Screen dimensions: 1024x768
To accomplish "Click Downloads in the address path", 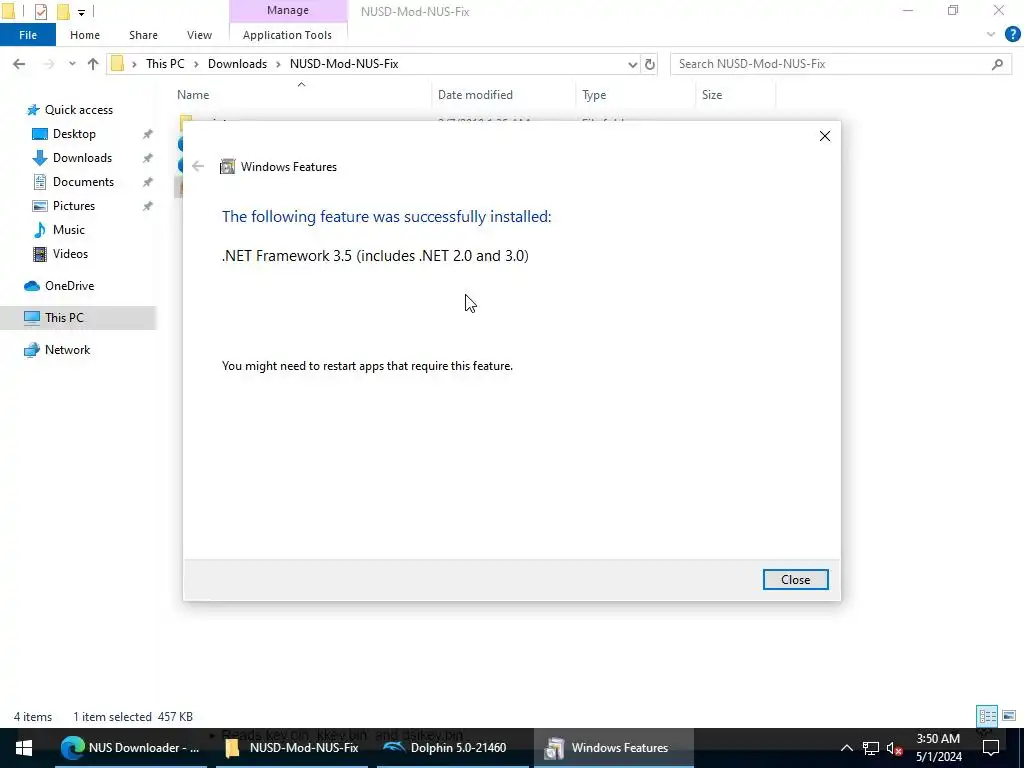I will click(x=237, y=64).
